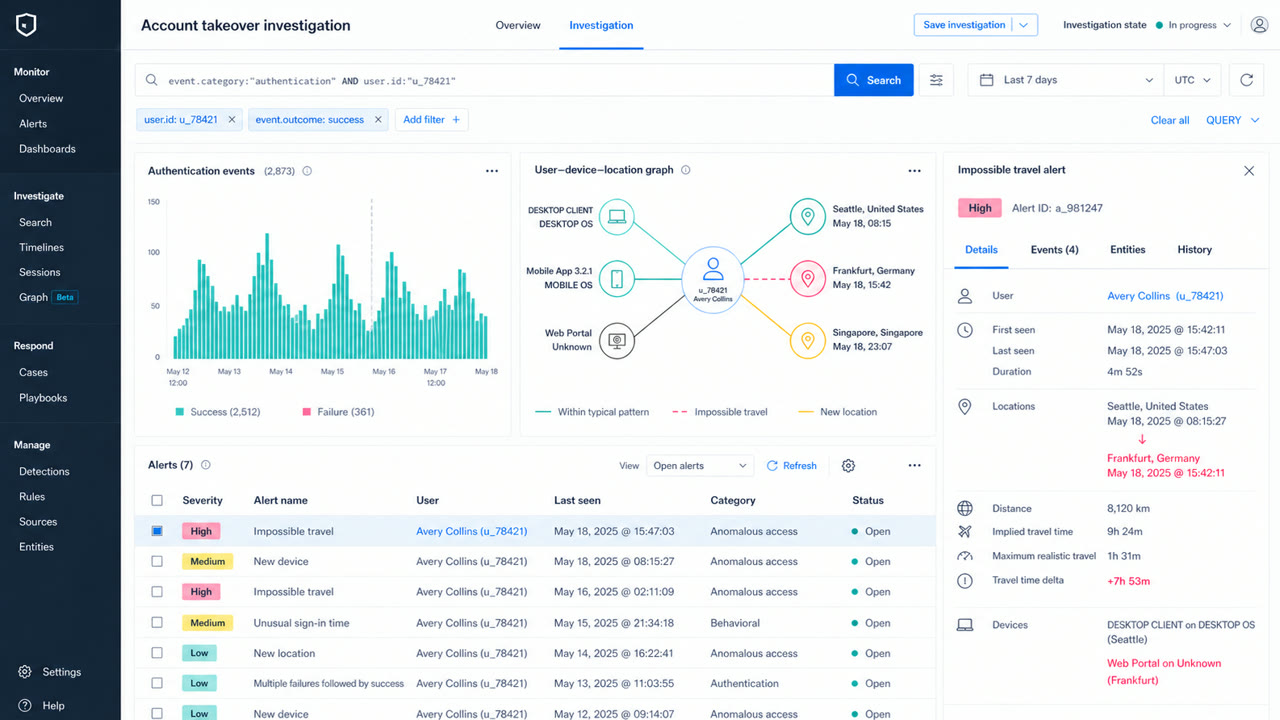
Task: Open the Last 7 days time range dropdown
Action: (1066, 80)
